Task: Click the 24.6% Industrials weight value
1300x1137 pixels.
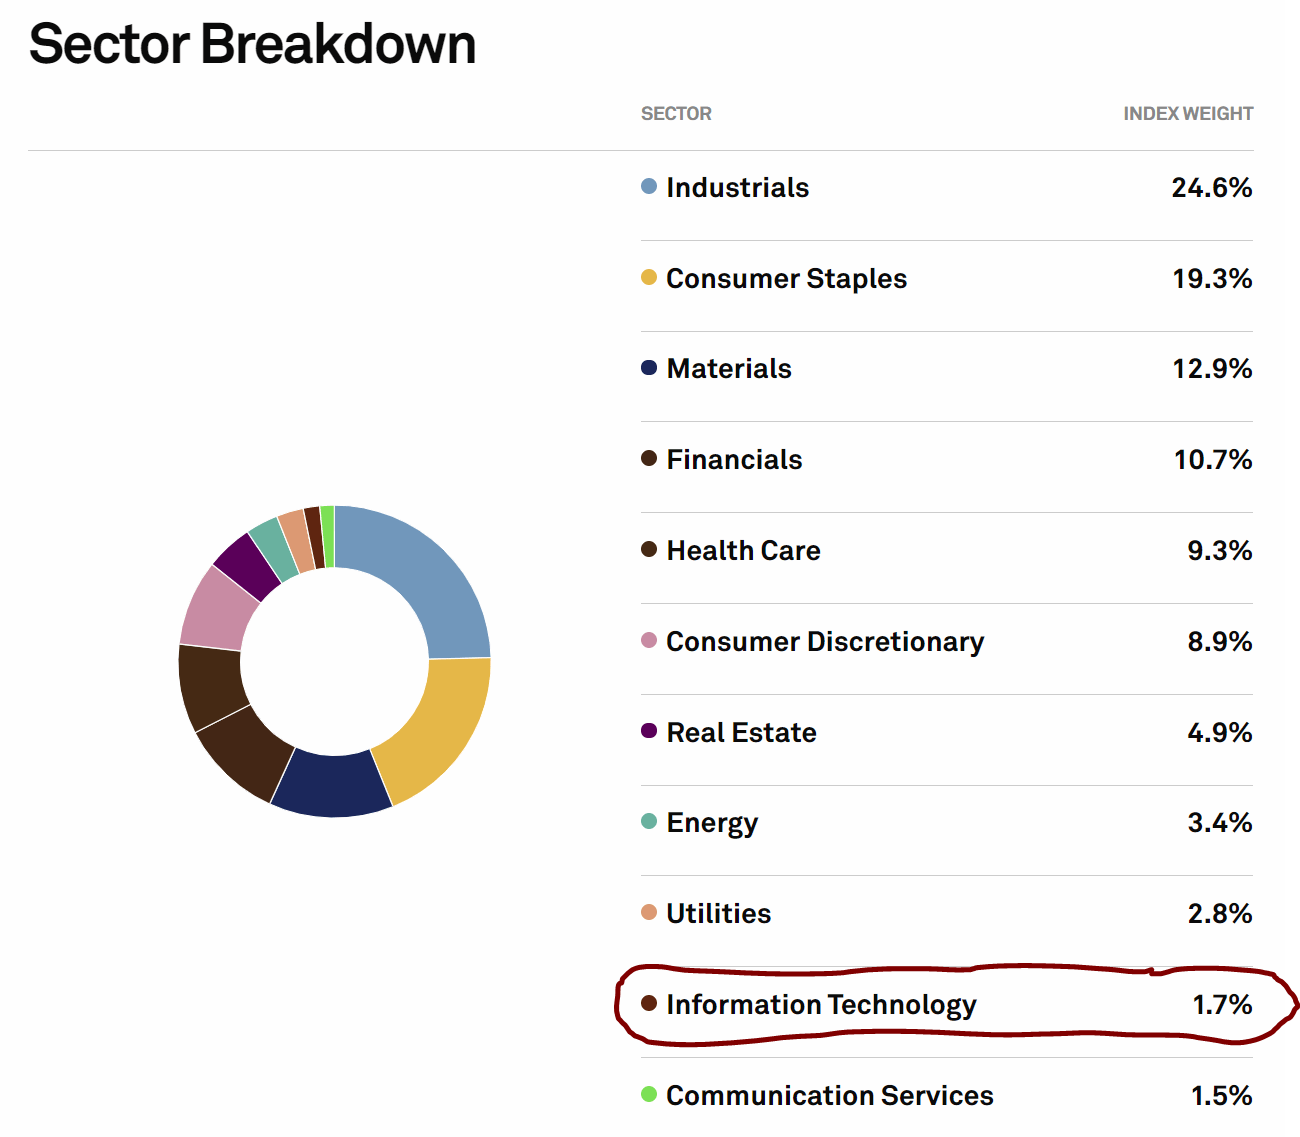Action: click(1212, 187)
